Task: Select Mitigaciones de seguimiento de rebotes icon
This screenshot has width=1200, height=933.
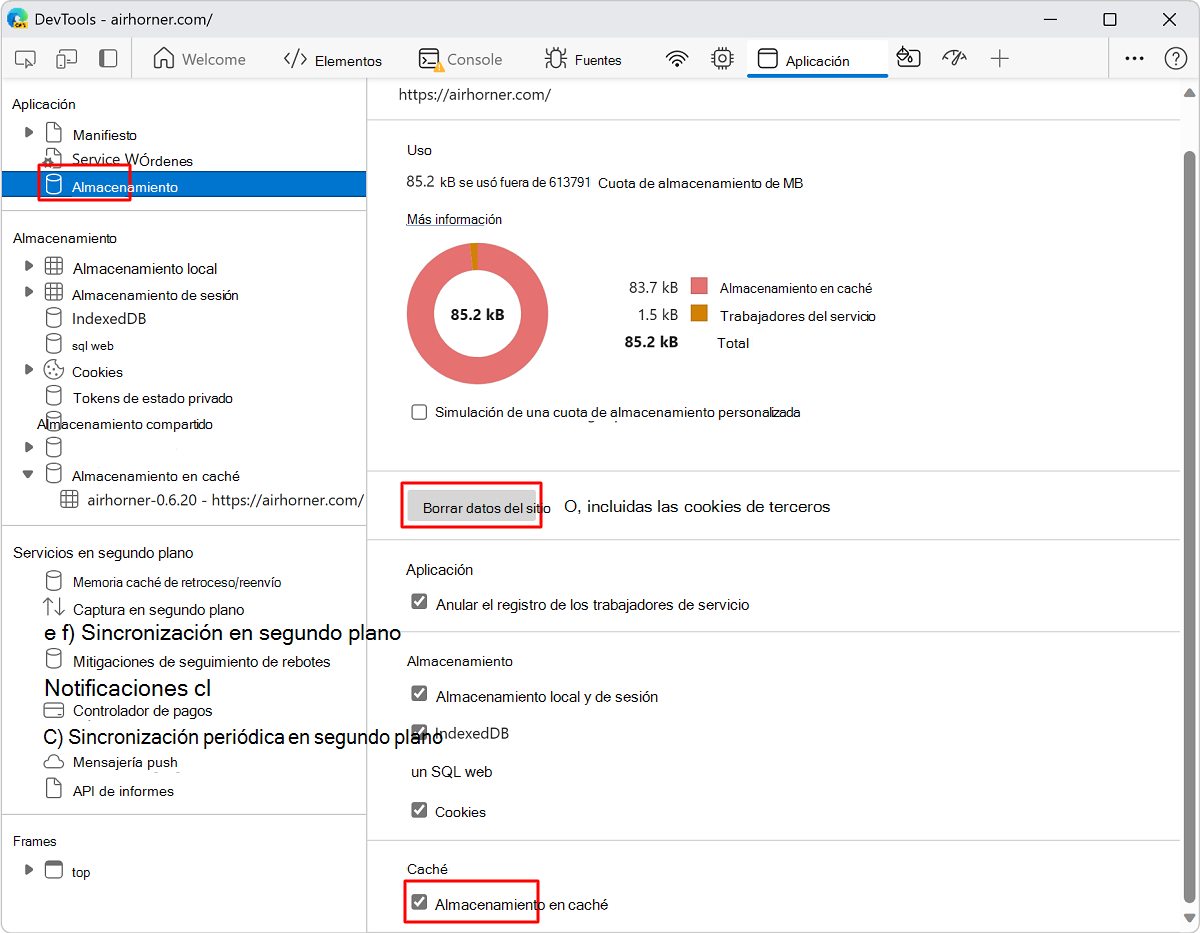Action: 54,659
